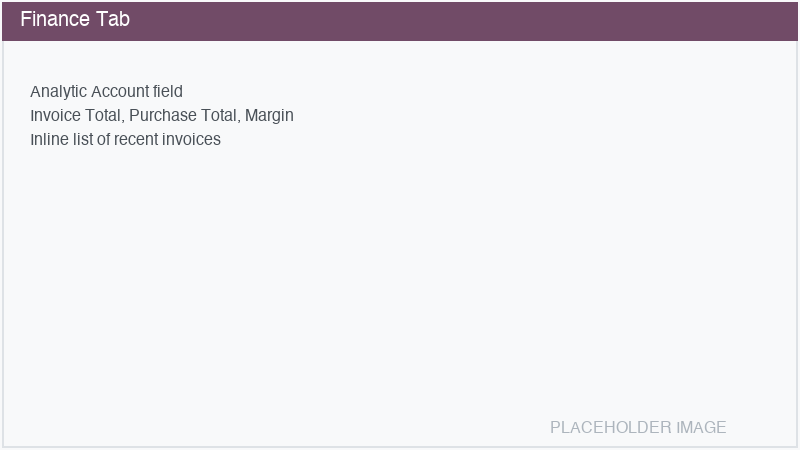
Task: Click the word "Account" in the first line
Action: coord(119,92)
